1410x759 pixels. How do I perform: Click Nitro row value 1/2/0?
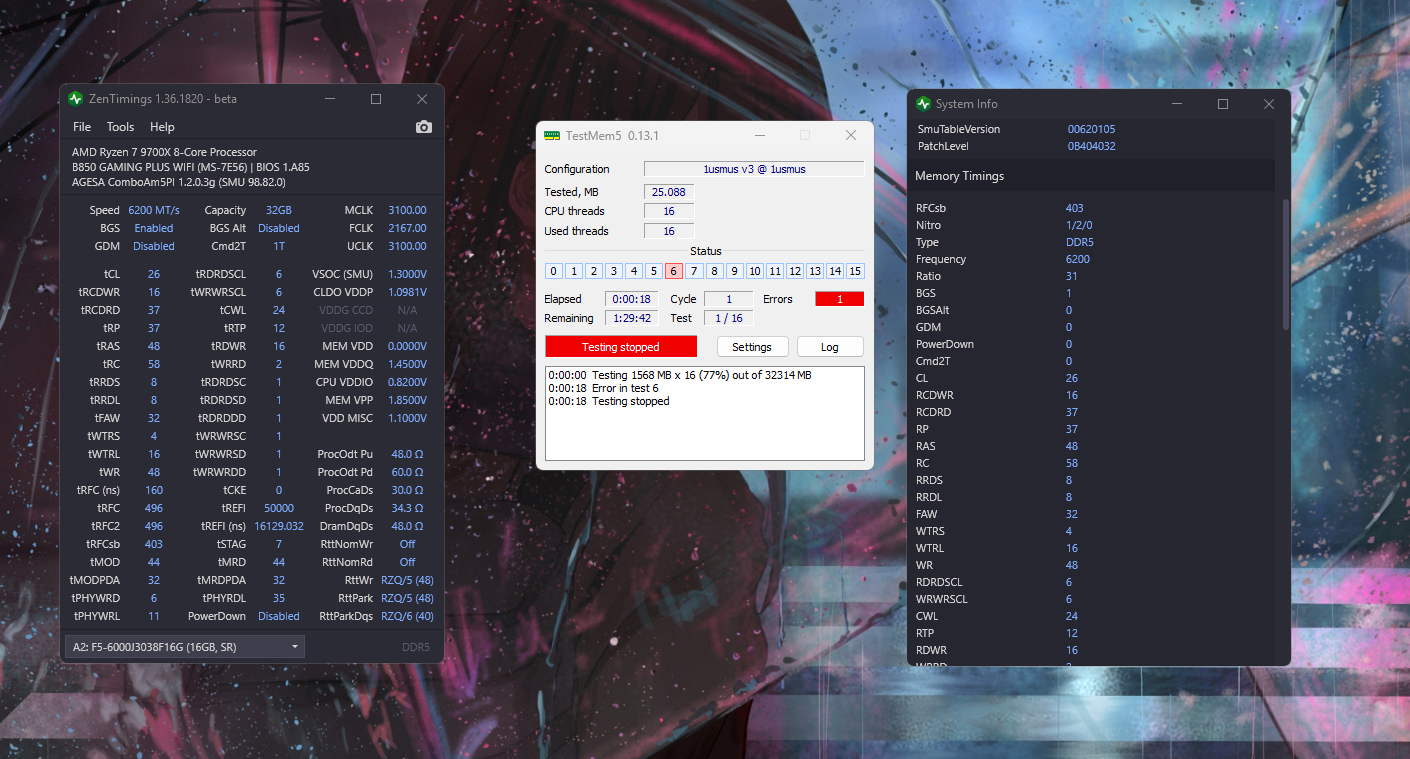click(1079, 225)
